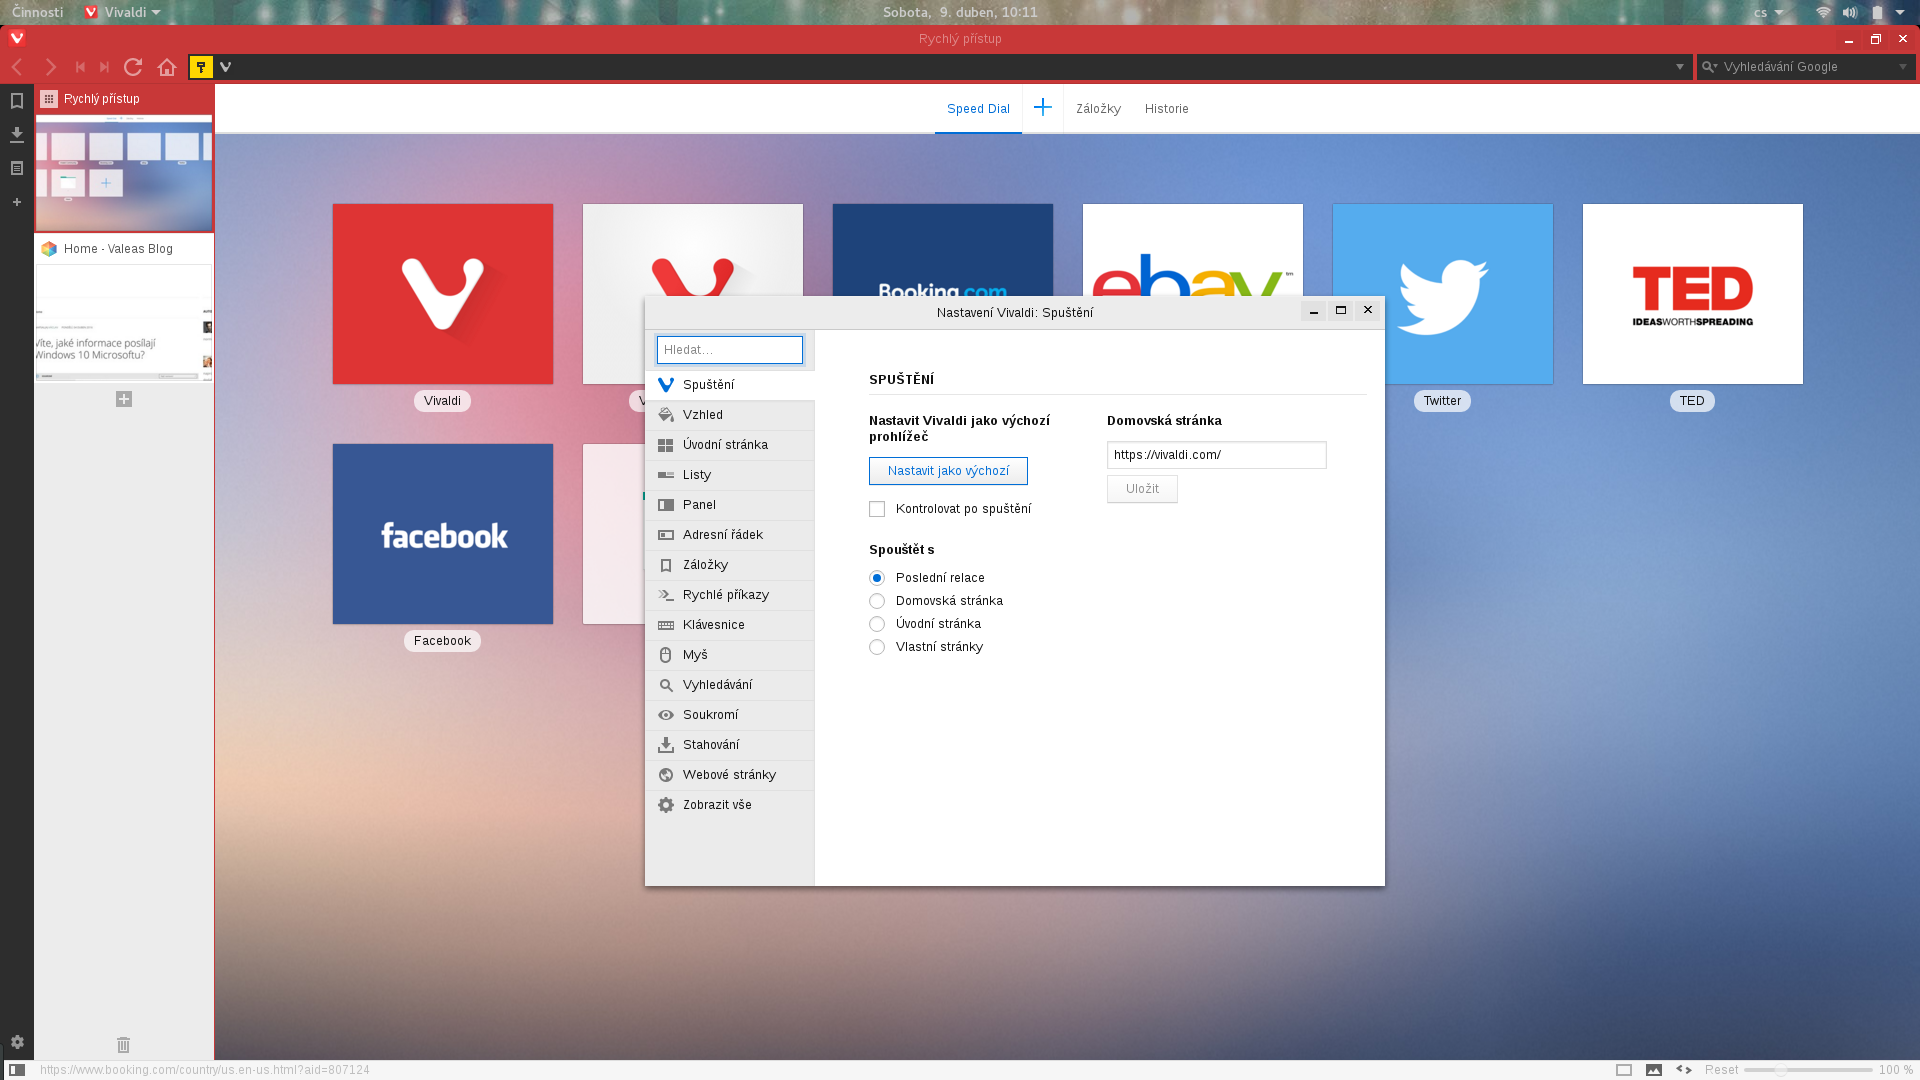Image resolution: width=1920 pixels, height=1080 pixels.
Task: Click Nastavit jako výchozí button
Action: point(948,471)
